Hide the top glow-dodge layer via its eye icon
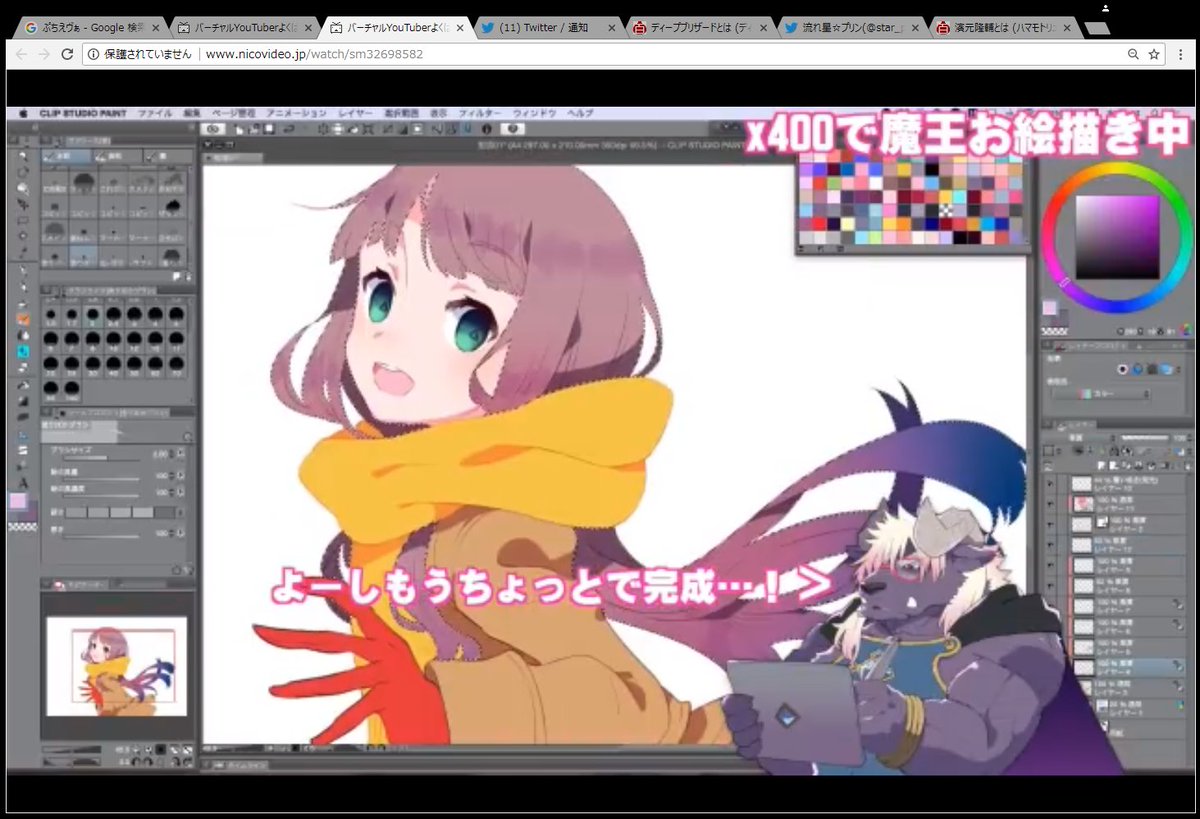The image size is (1200, 819). click(1052, 483)
